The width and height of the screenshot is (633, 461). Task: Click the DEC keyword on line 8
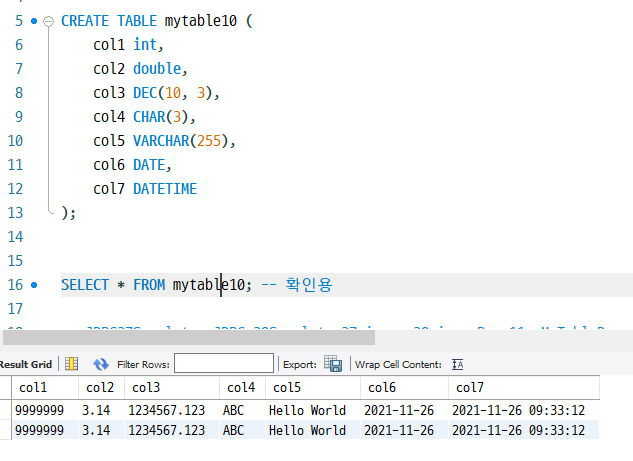click(x=145, y=93)
